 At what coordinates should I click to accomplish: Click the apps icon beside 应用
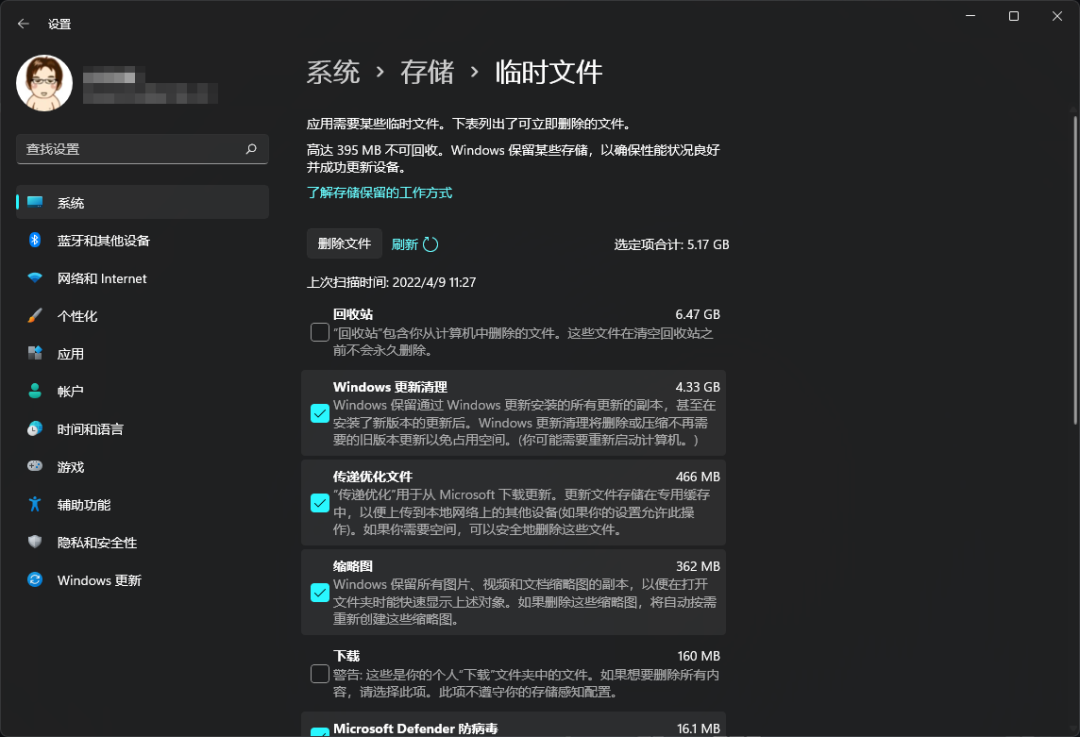[35, 353]
